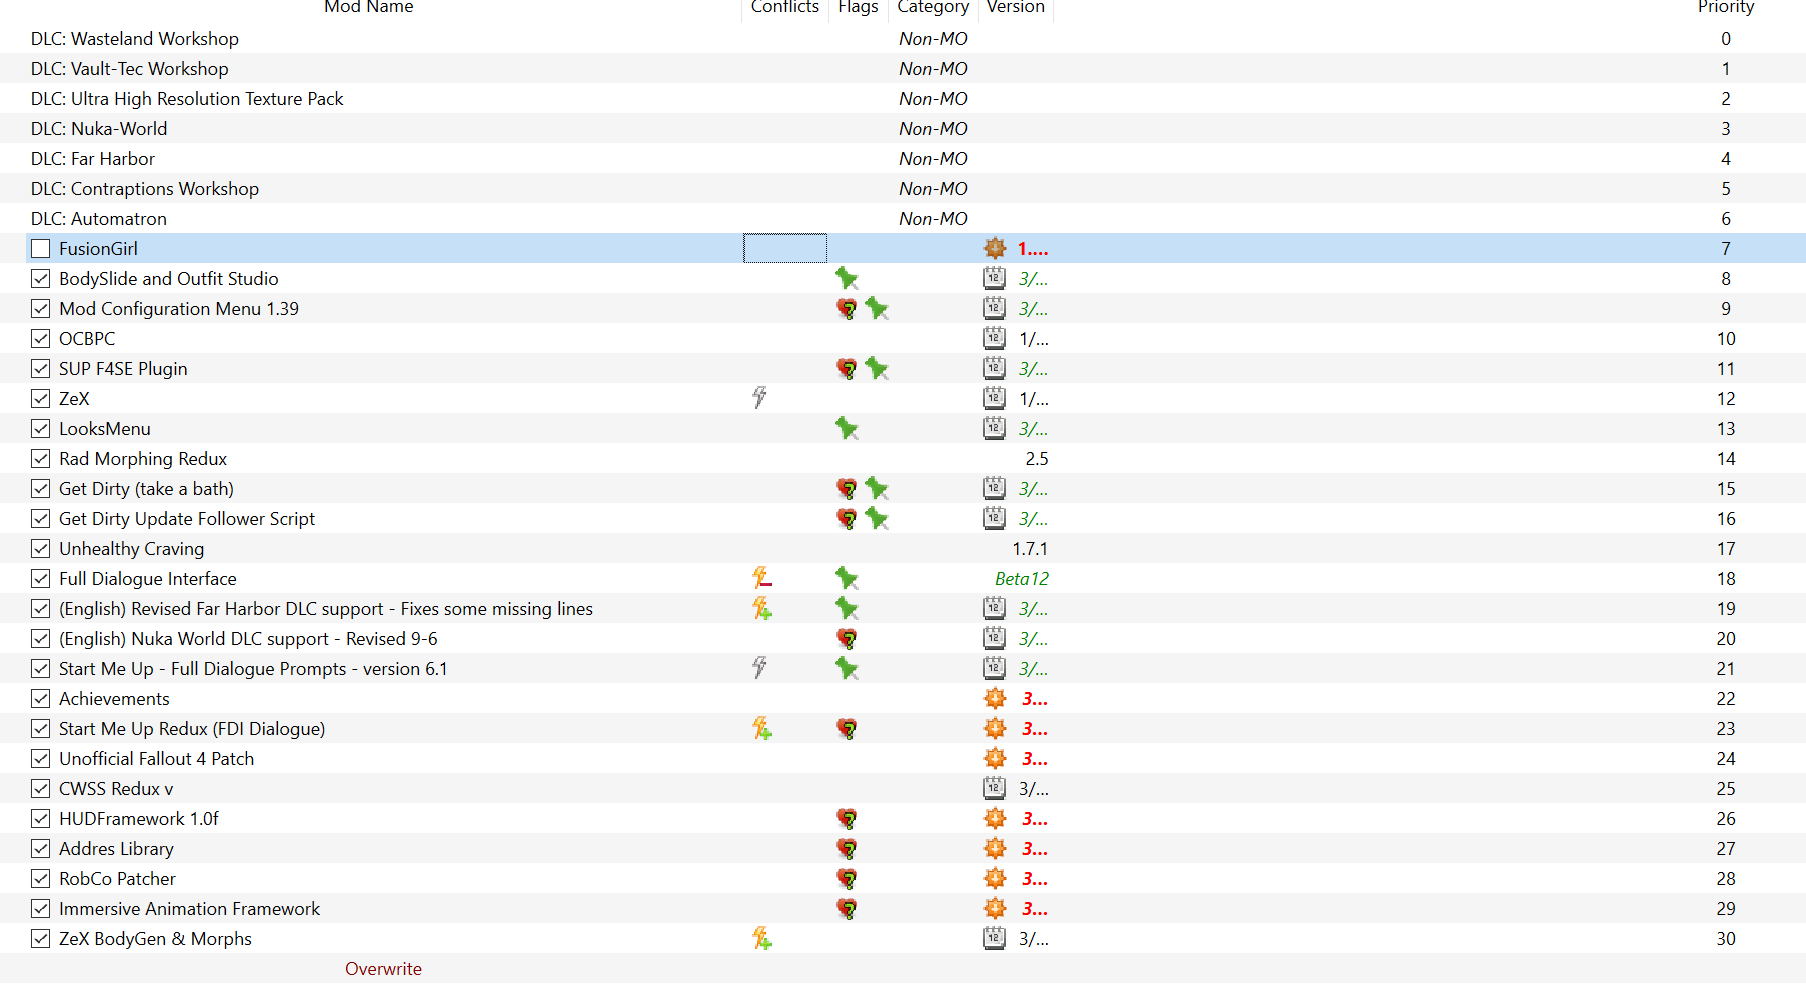
Task: Click the Non-MO category of Vault-Tec Workshop
Action: 933,68
